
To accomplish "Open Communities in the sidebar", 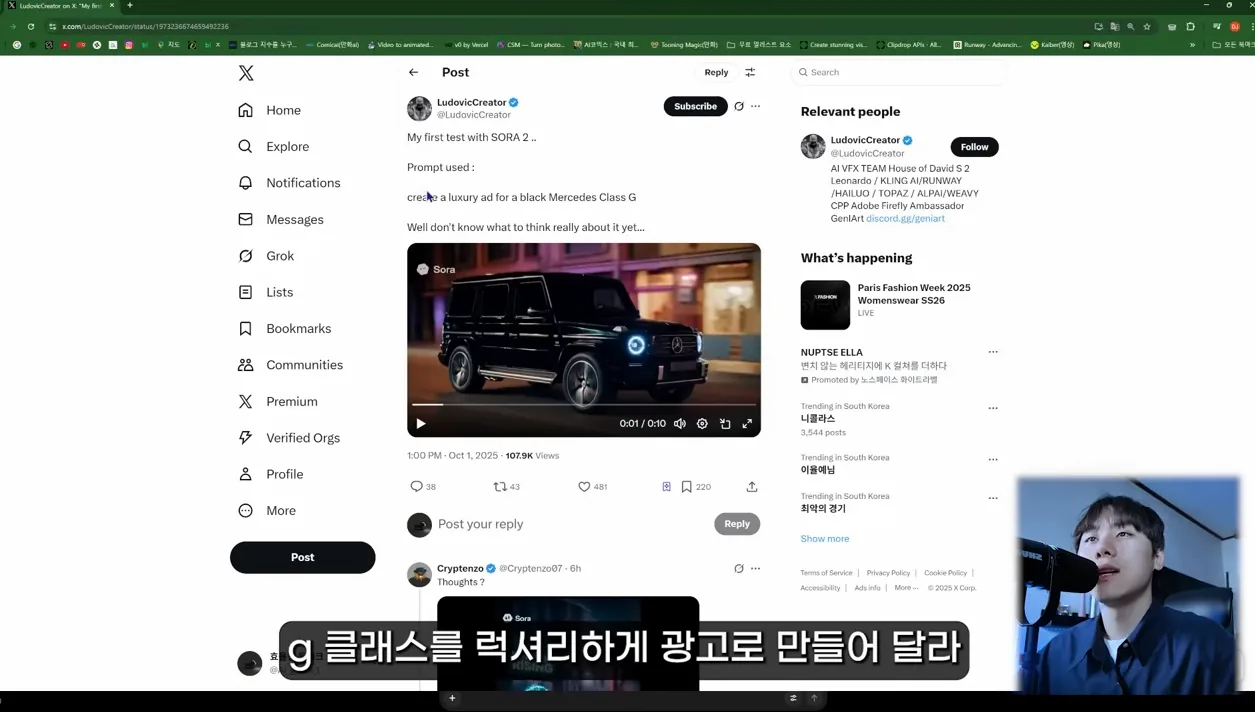I will coord(290,365).
